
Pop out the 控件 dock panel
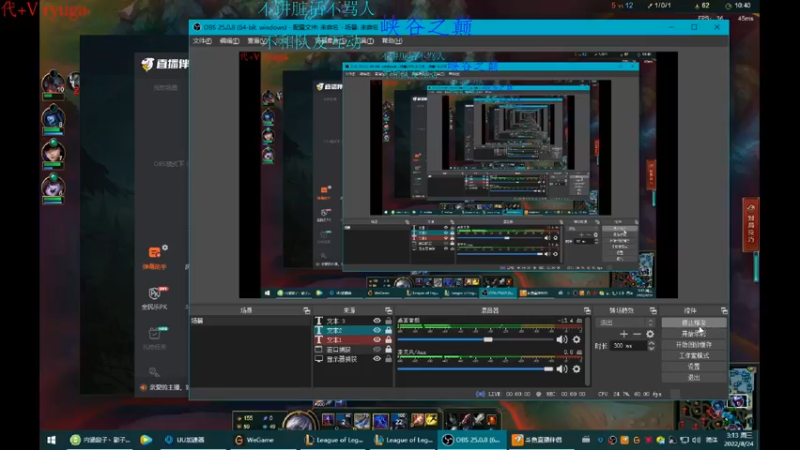tap(724, 310)
